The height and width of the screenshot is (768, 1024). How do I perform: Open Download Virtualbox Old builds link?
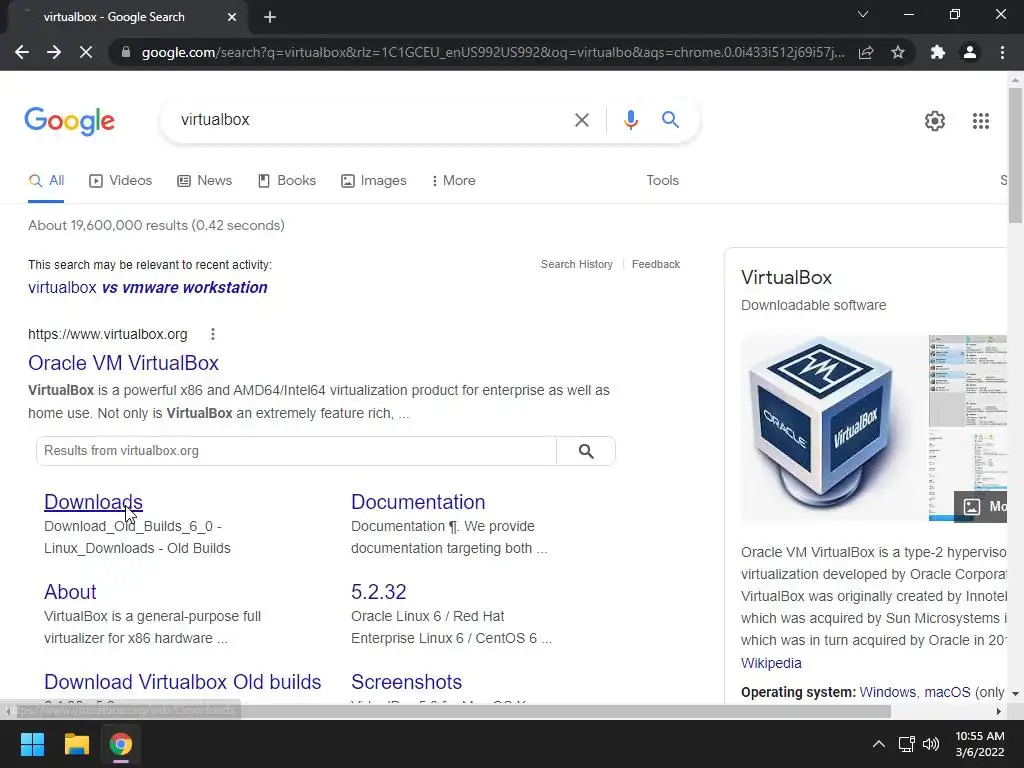click(182, 682)
